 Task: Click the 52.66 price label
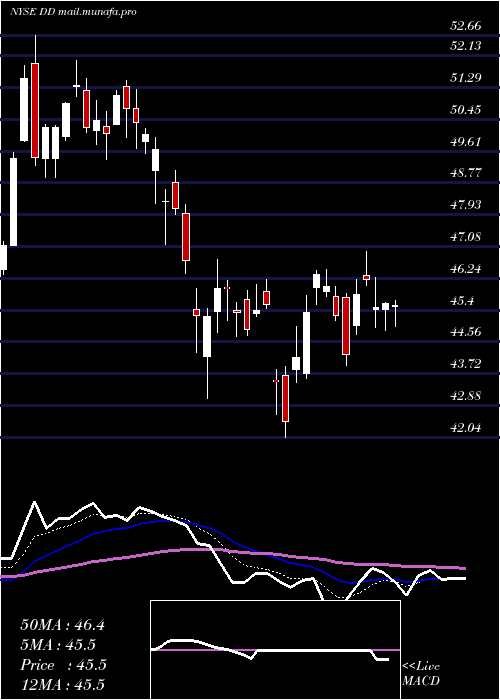(466, 26)
